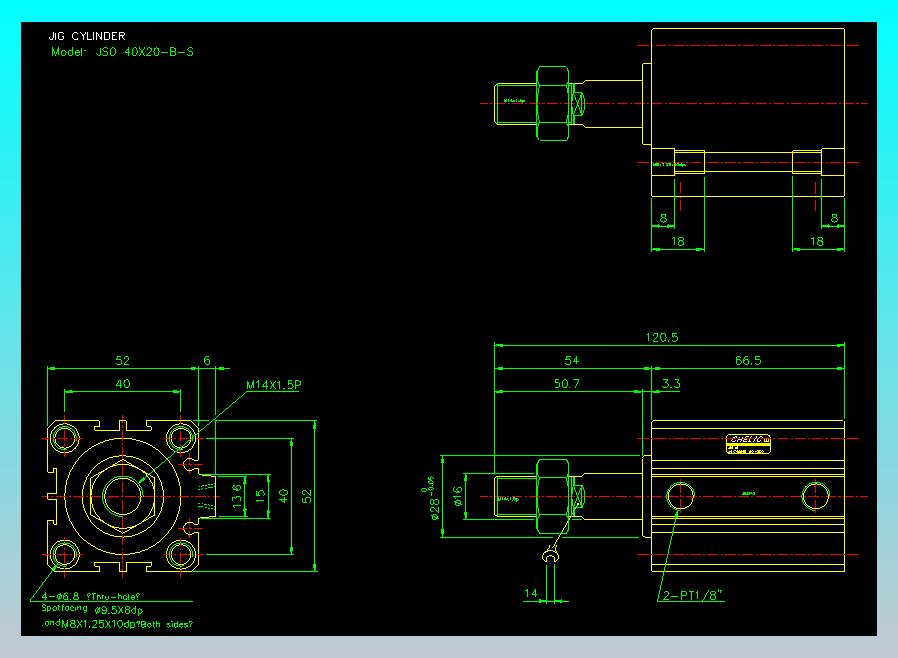The height and width of the screenshot is (658, 898).
Task: Select the vertical 52 height dimension
Action: click(307, 496)
